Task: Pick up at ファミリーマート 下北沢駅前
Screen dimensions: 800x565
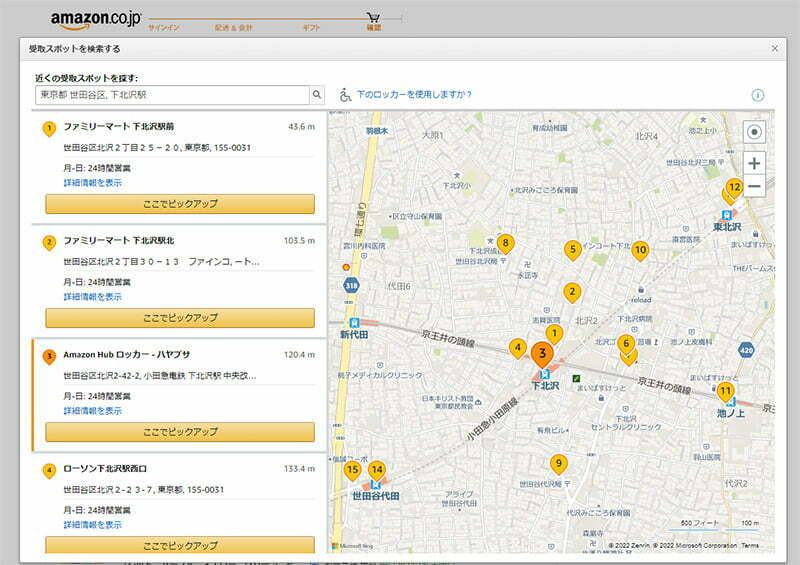Action: coord(180,204)
